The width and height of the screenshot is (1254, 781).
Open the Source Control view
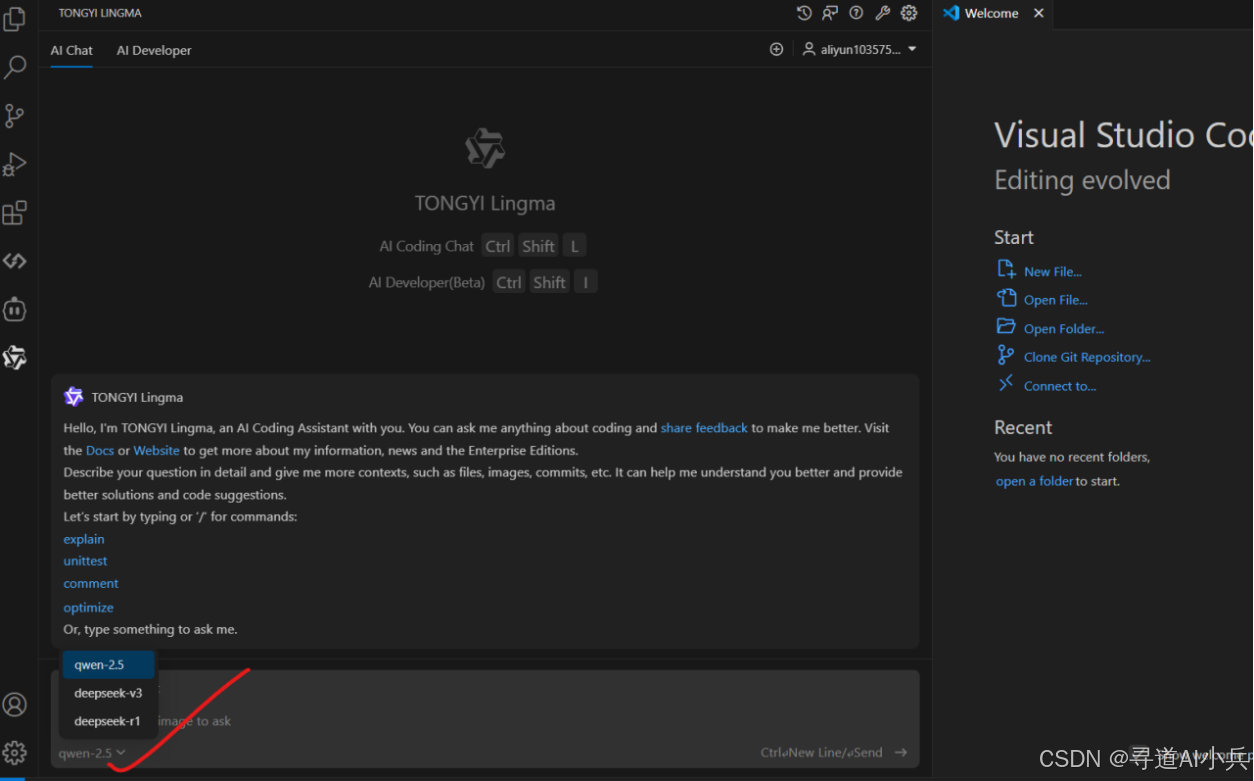(x=14, y=116)
